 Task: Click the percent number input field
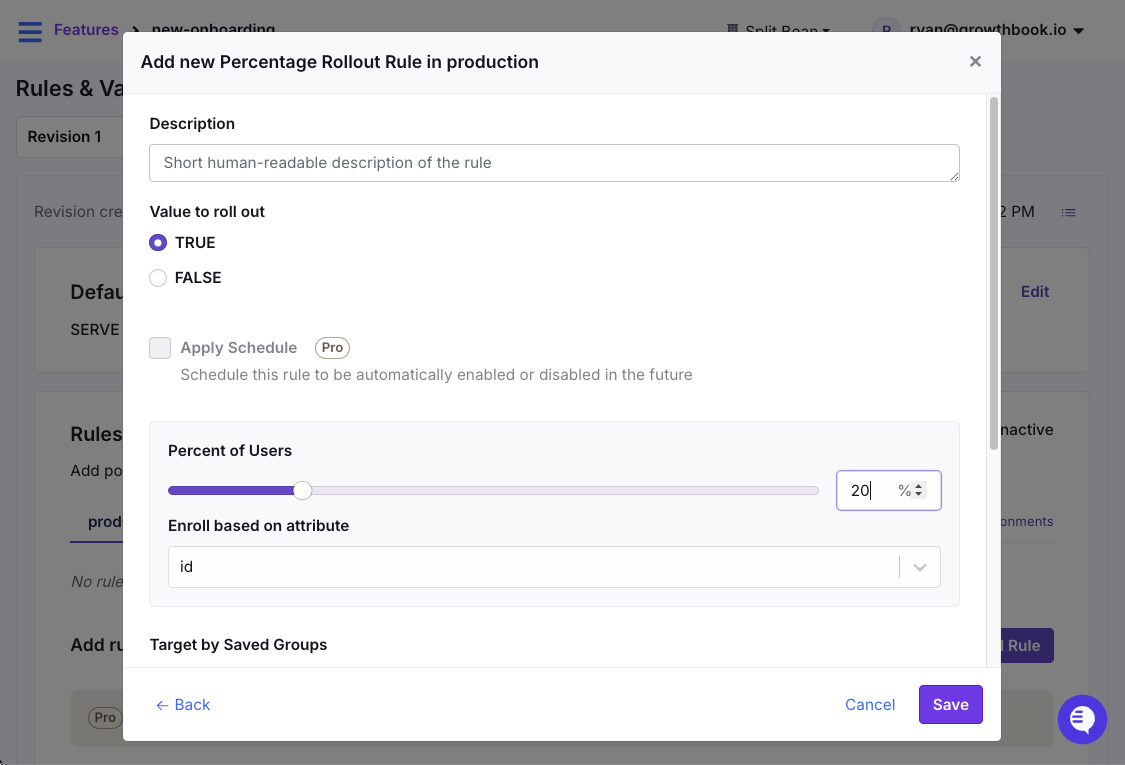866,490
